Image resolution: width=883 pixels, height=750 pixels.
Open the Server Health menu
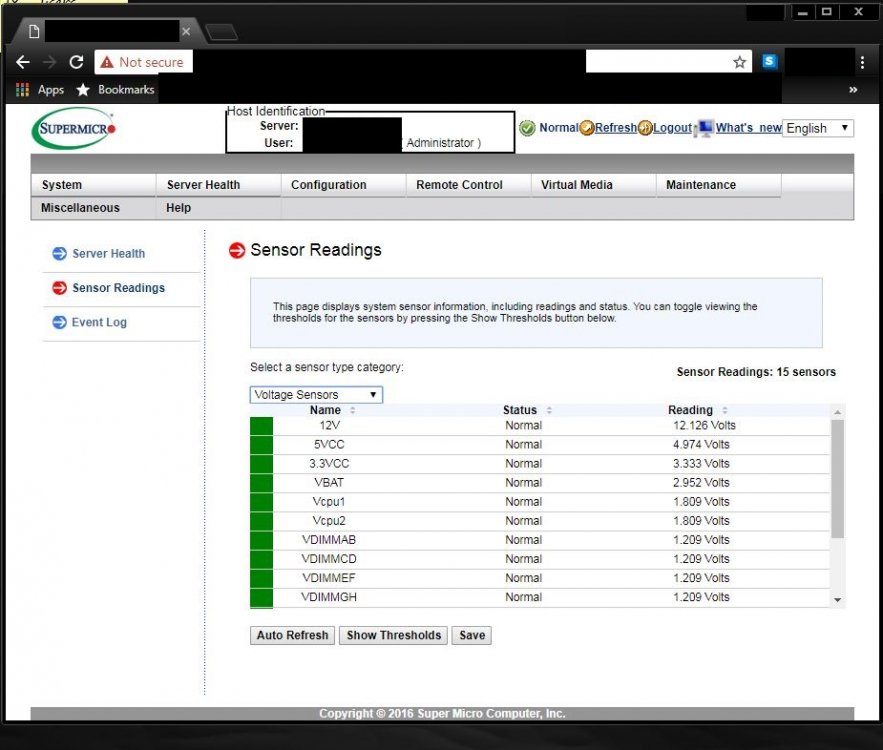point(218,185)
